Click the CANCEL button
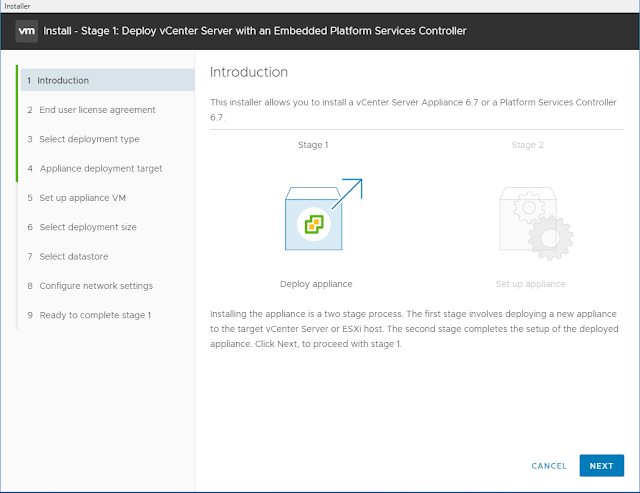Image resolution: width=640 pixels, height=493 pixels. [x=549, y=466]
